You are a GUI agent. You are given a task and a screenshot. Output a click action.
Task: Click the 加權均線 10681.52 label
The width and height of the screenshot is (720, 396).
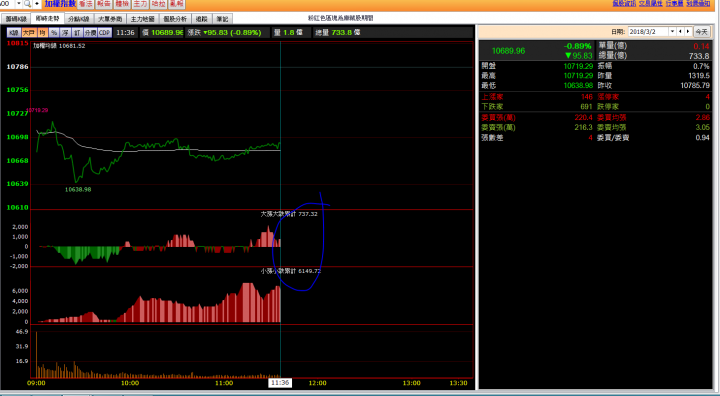click(x=59, y=46)
